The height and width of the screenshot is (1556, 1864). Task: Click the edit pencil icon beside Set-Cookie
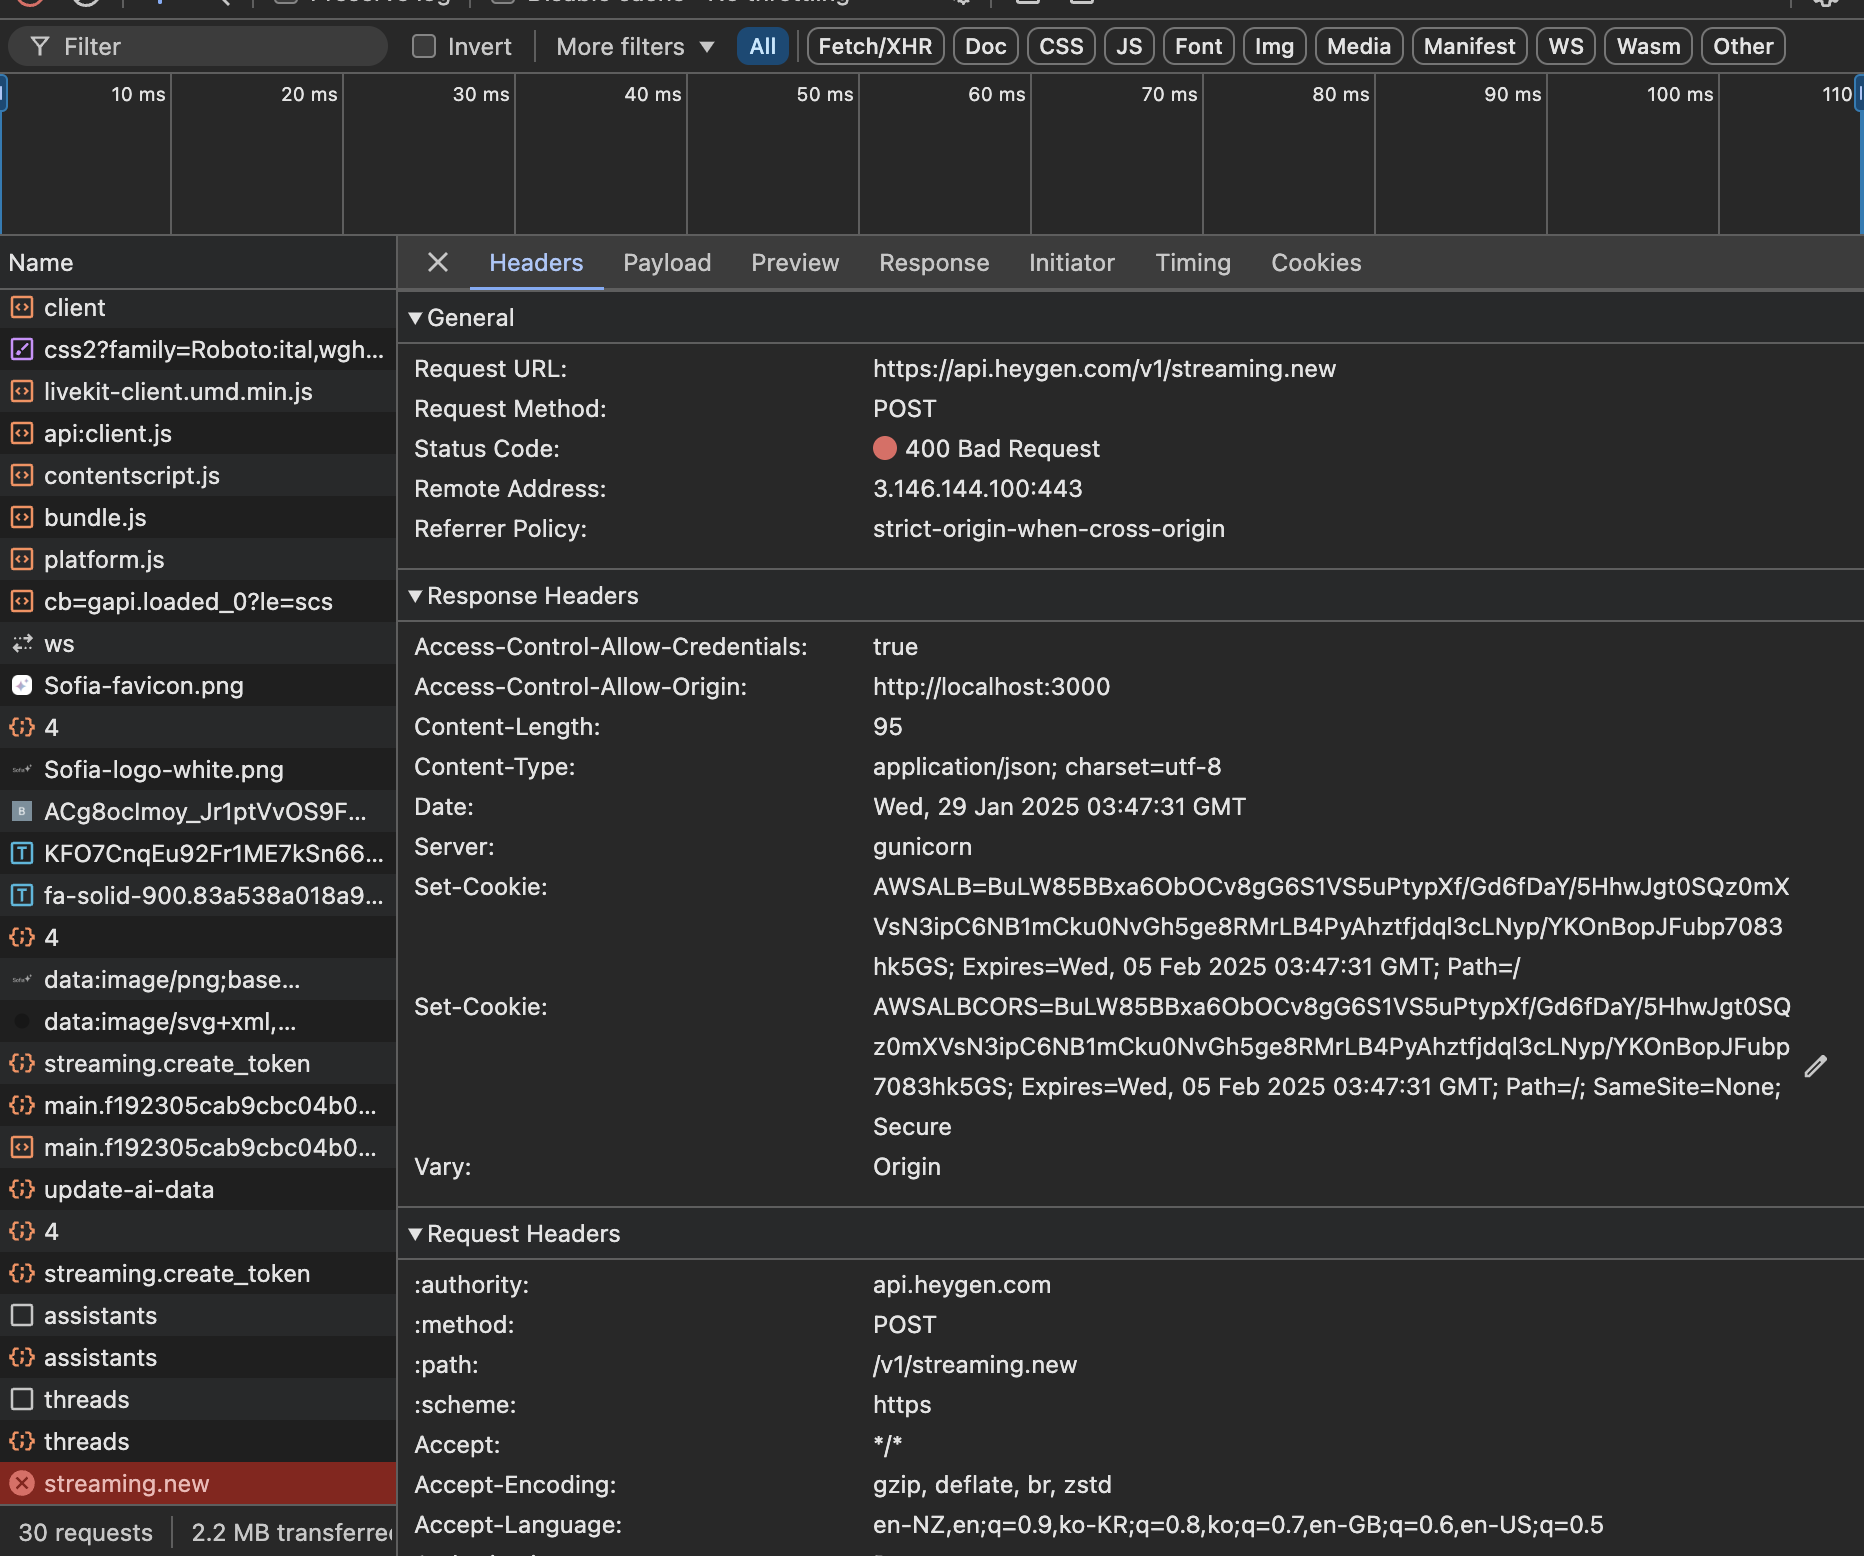coord(1815,1067)
